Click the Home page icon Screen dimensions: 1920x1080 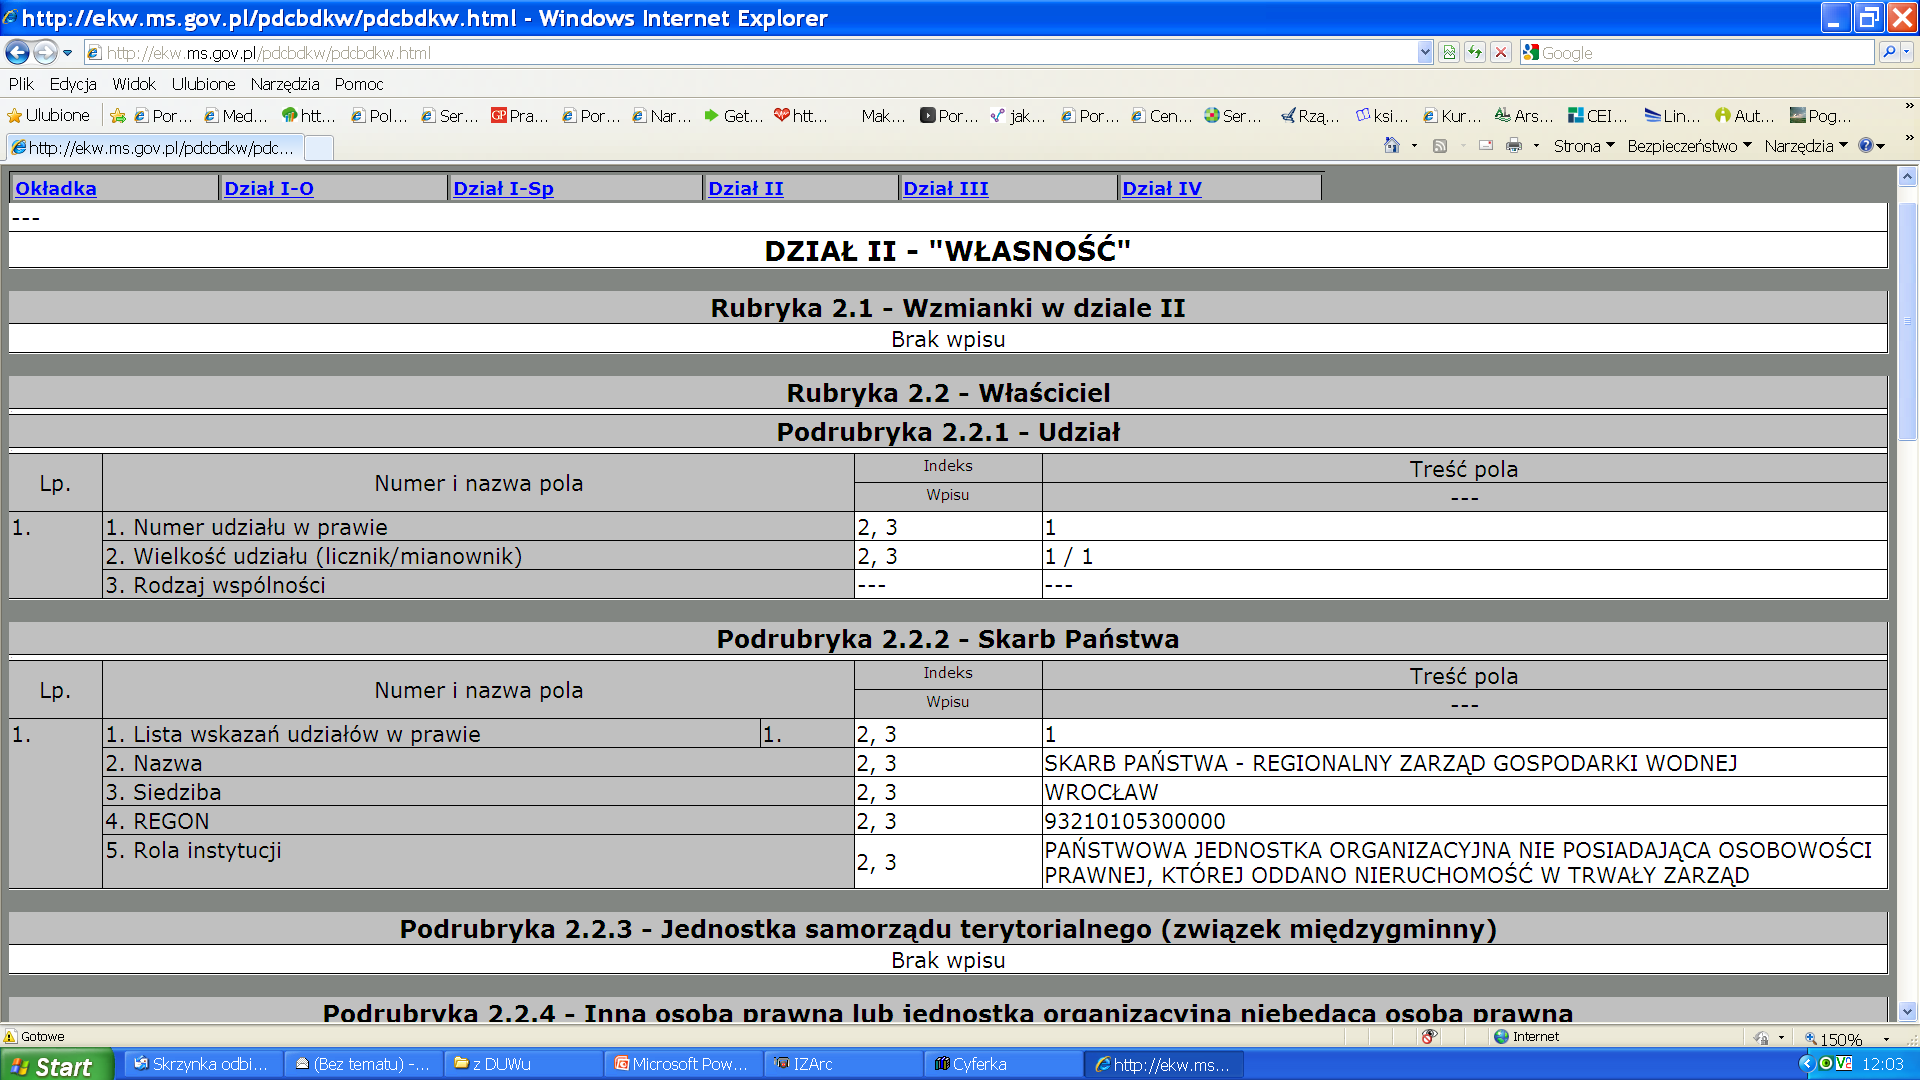point(1391,146)
